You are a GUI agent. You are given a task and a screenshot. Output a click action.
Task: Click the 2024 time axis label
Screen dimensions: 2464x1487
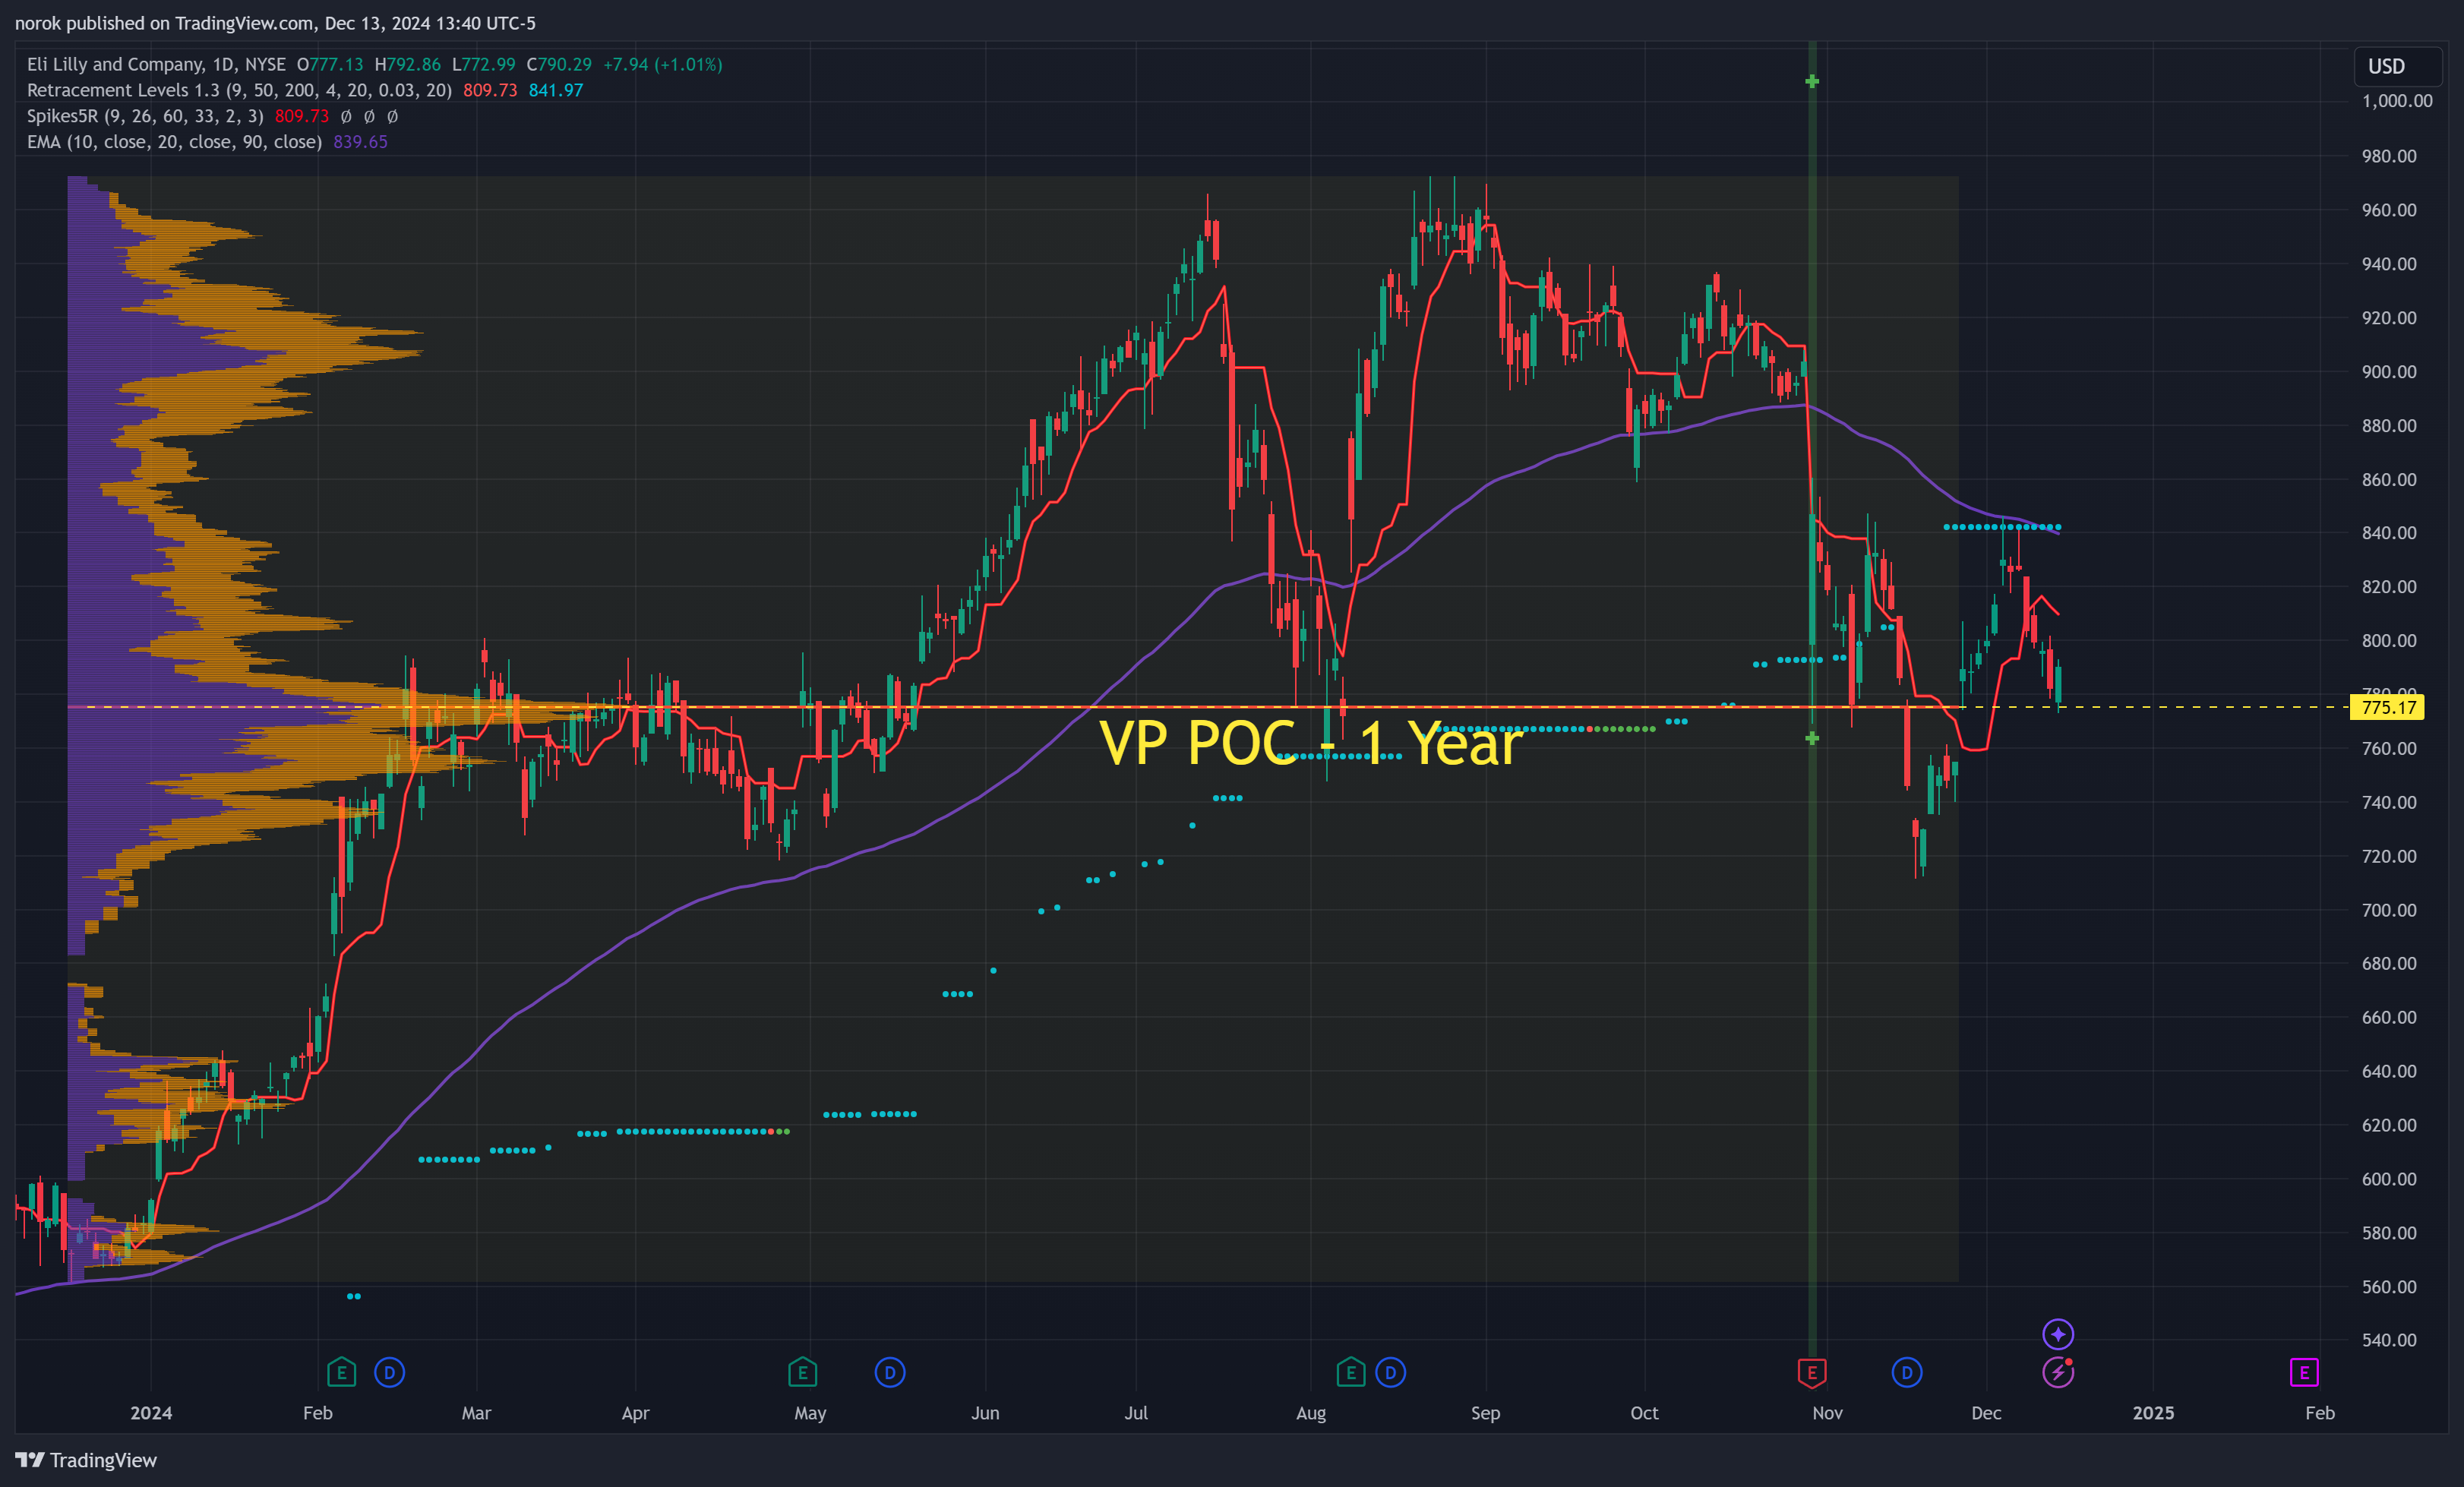coord(151,1413)
